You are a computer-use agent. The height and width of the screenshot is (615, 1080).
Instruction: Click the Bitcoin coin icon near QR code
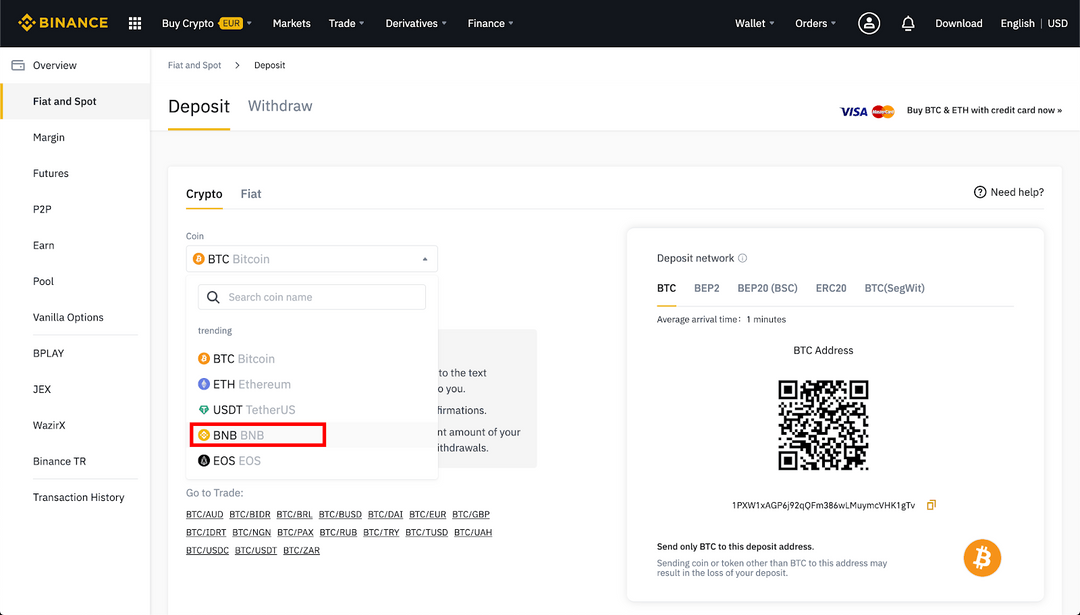[x=981, y=558]
